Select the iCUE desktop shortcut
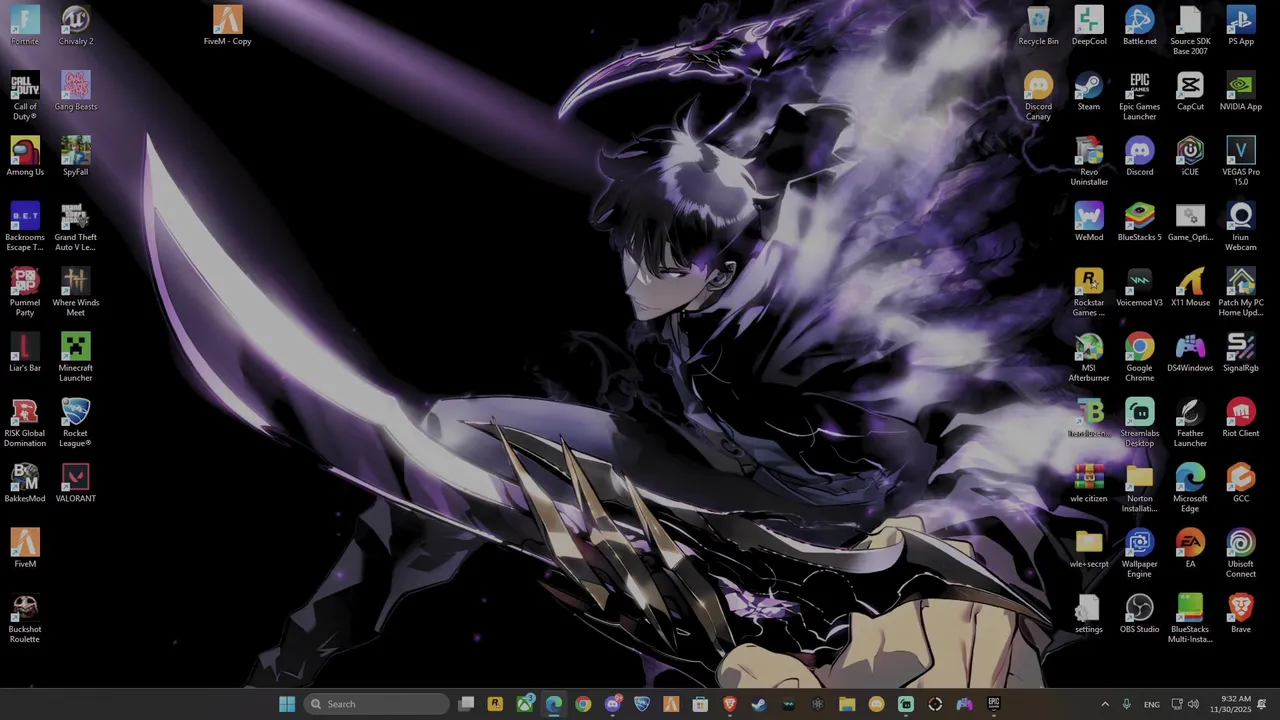The image size is (1280, 720). (1190, 156)
